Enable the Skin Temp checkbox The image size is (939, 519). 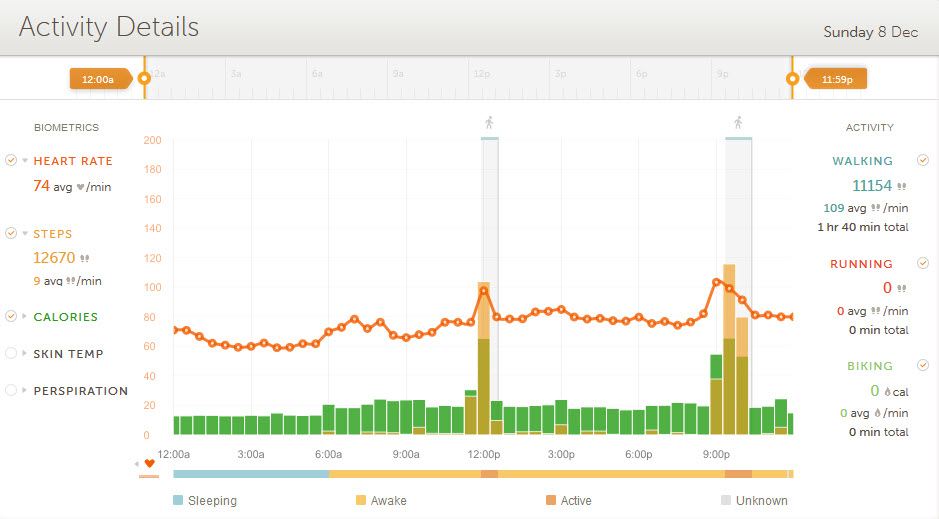click(x=11, y=353)
